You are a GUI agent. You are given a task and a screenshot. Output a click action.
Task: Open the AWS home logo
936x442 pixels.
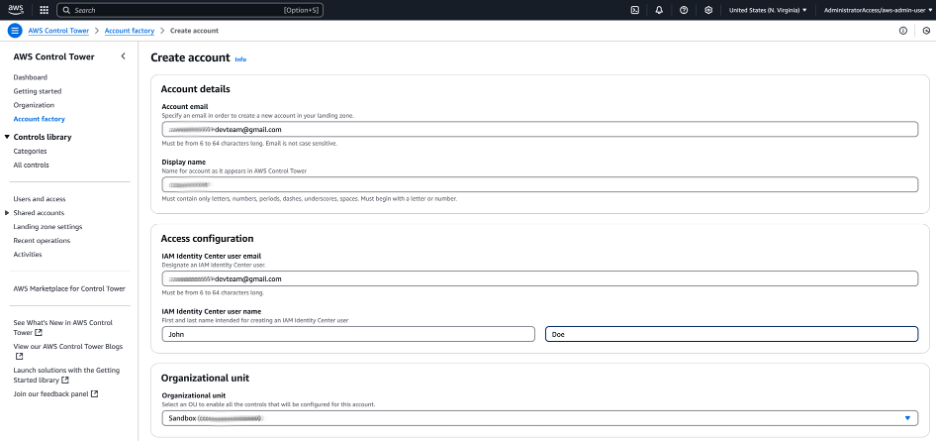click(x=16, y=10)
